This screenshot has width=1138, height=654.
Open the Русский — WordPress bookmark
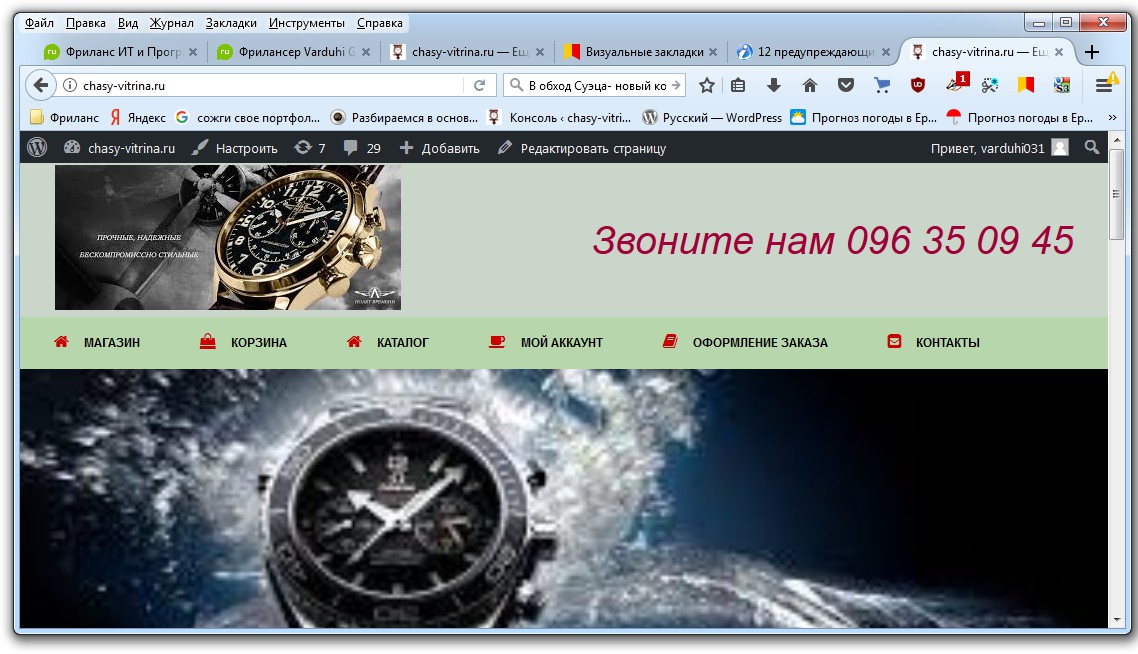[x=713, y=118]
